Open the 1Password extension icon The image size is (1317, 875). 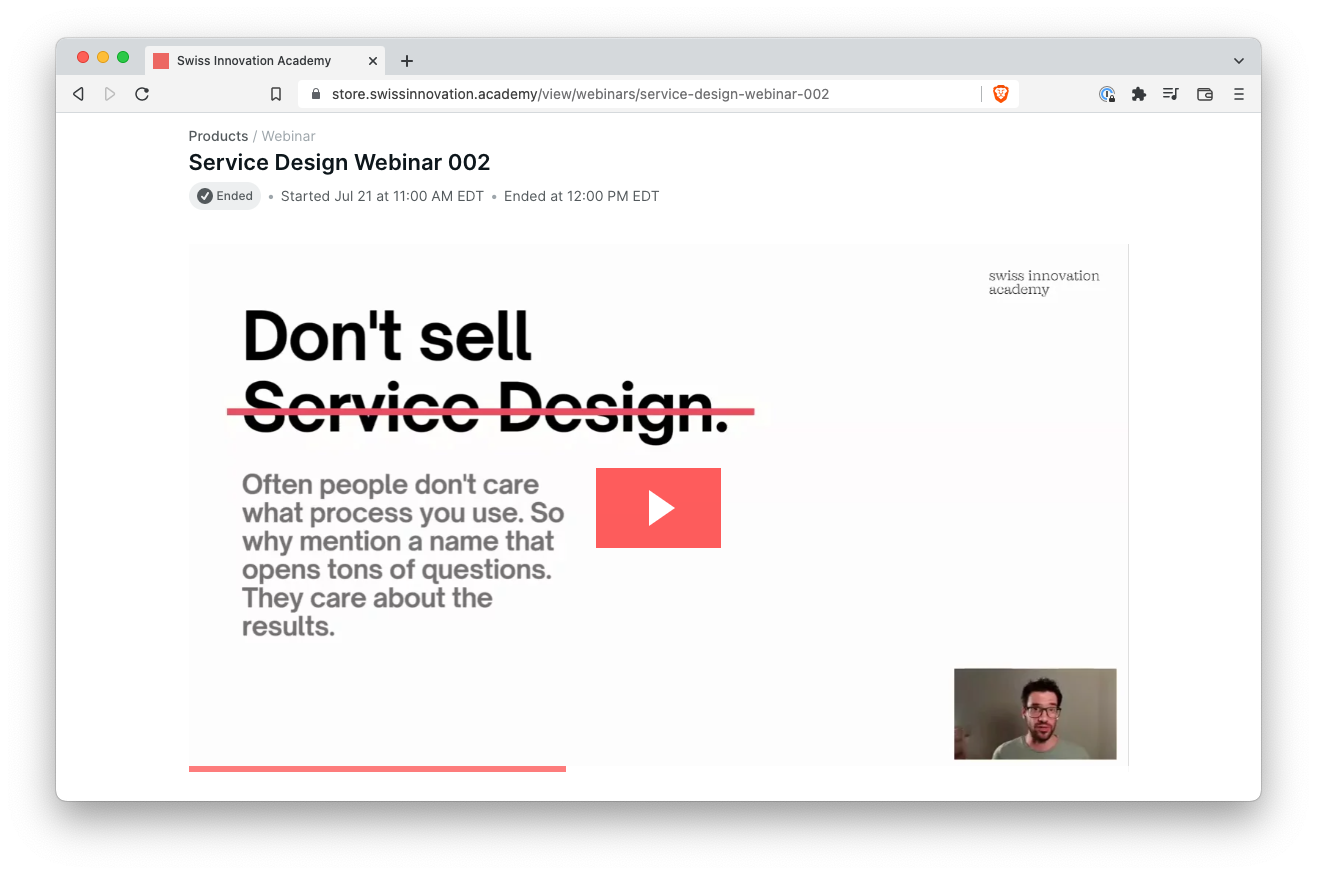(1107, 94)
